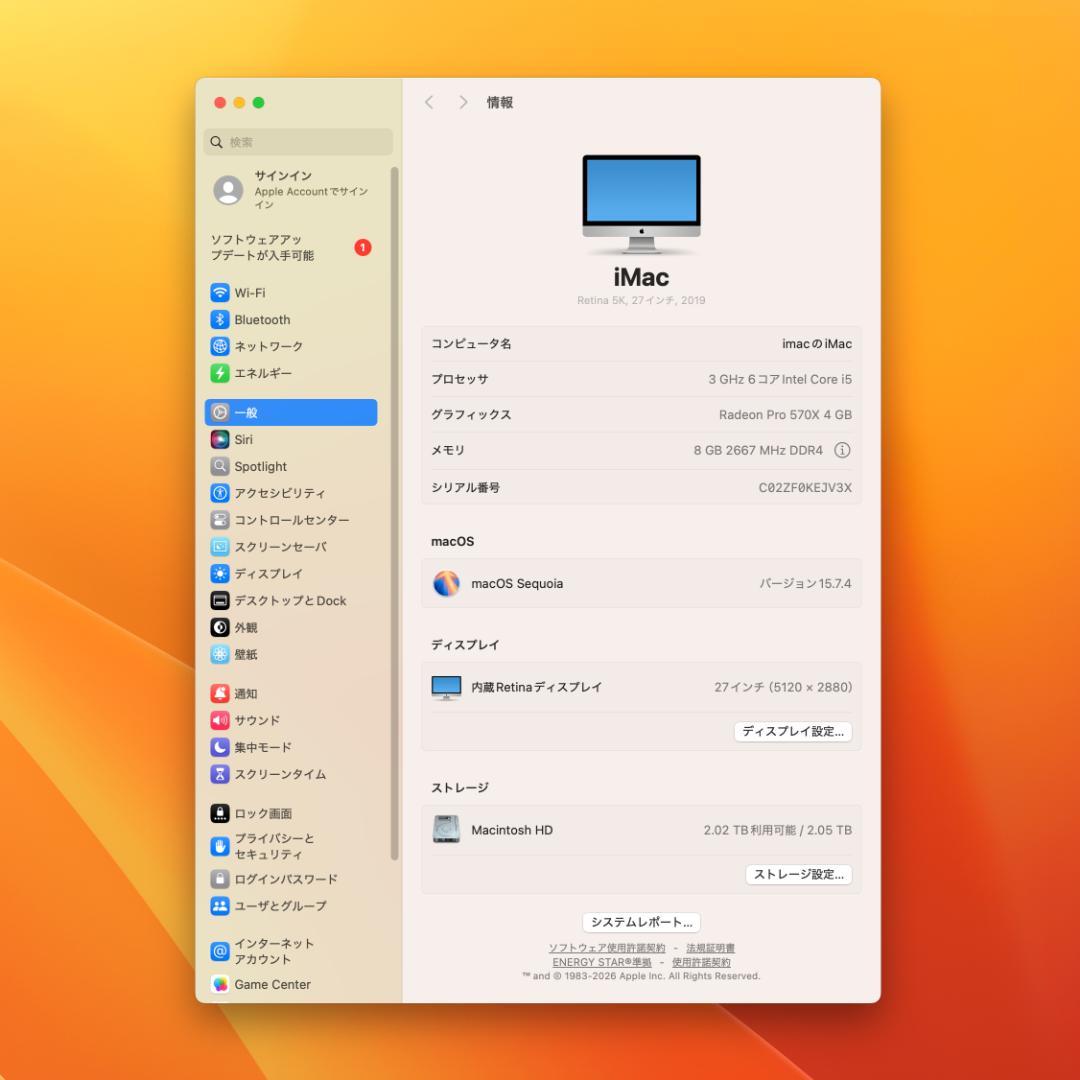Open the ログインパスワード icon
Screen dimensions: 1080x1080
coord(220,879)
